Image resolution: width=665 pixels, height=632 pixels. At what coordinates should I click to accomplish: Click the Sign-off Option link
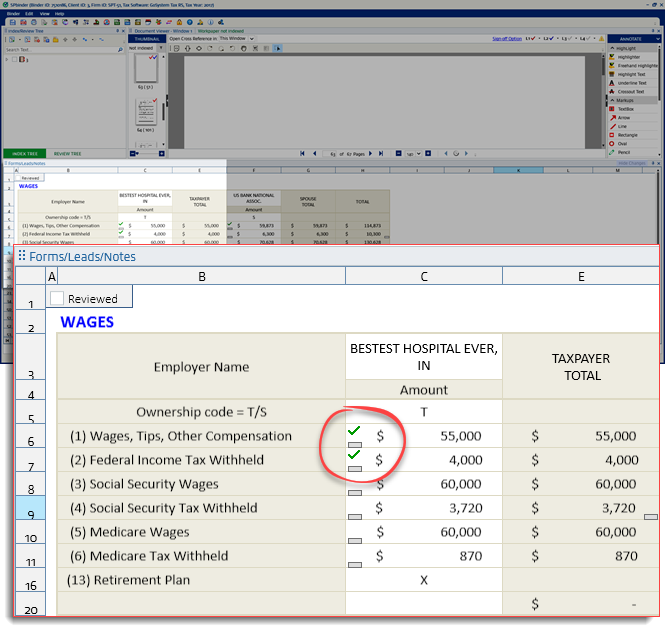(507, 38)
